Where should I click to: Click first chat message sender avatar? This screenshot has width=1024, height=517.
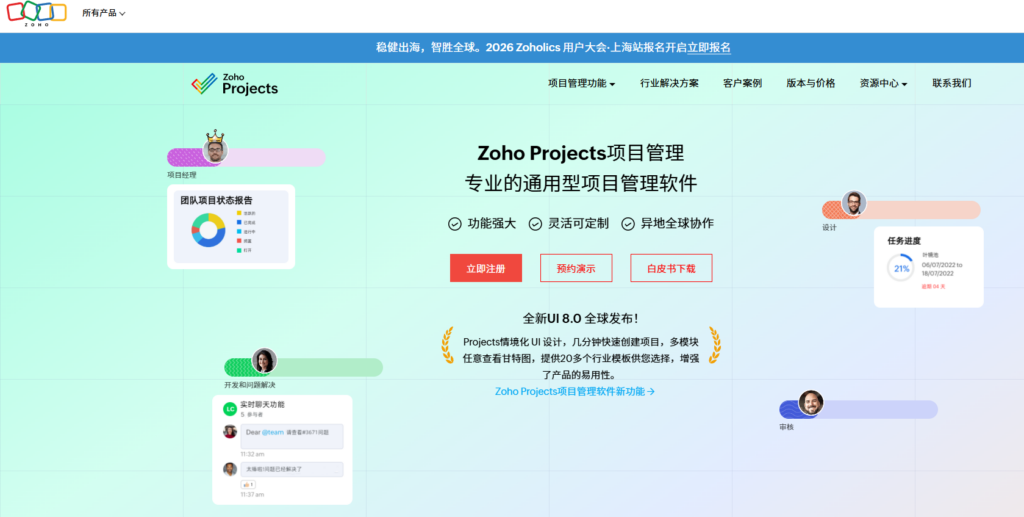click(x=230, y=431)
